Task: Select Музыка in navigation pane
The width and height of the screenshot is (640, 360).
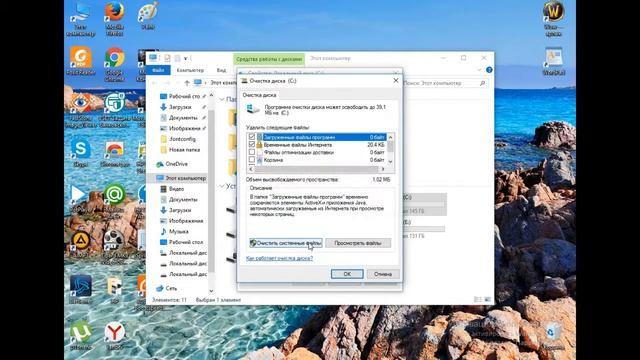Action: [x=178, y=231]
